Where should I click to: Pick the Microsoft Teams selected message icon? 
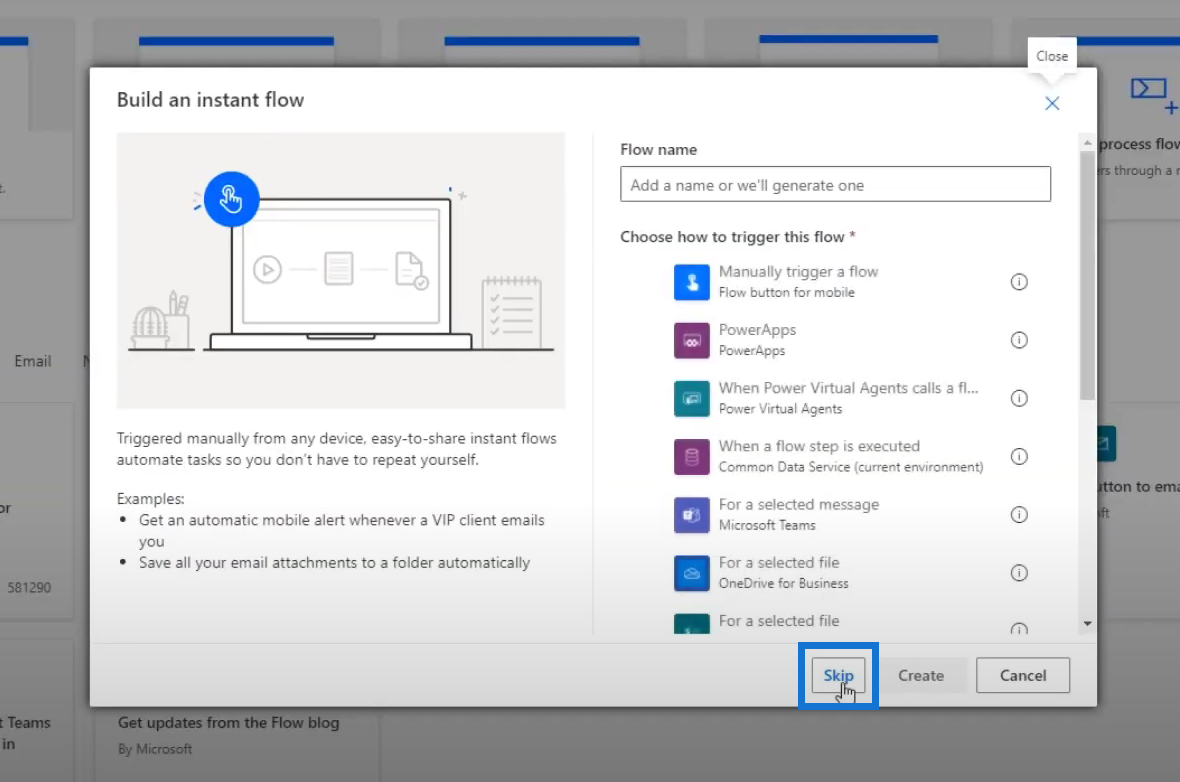(692, 515)
